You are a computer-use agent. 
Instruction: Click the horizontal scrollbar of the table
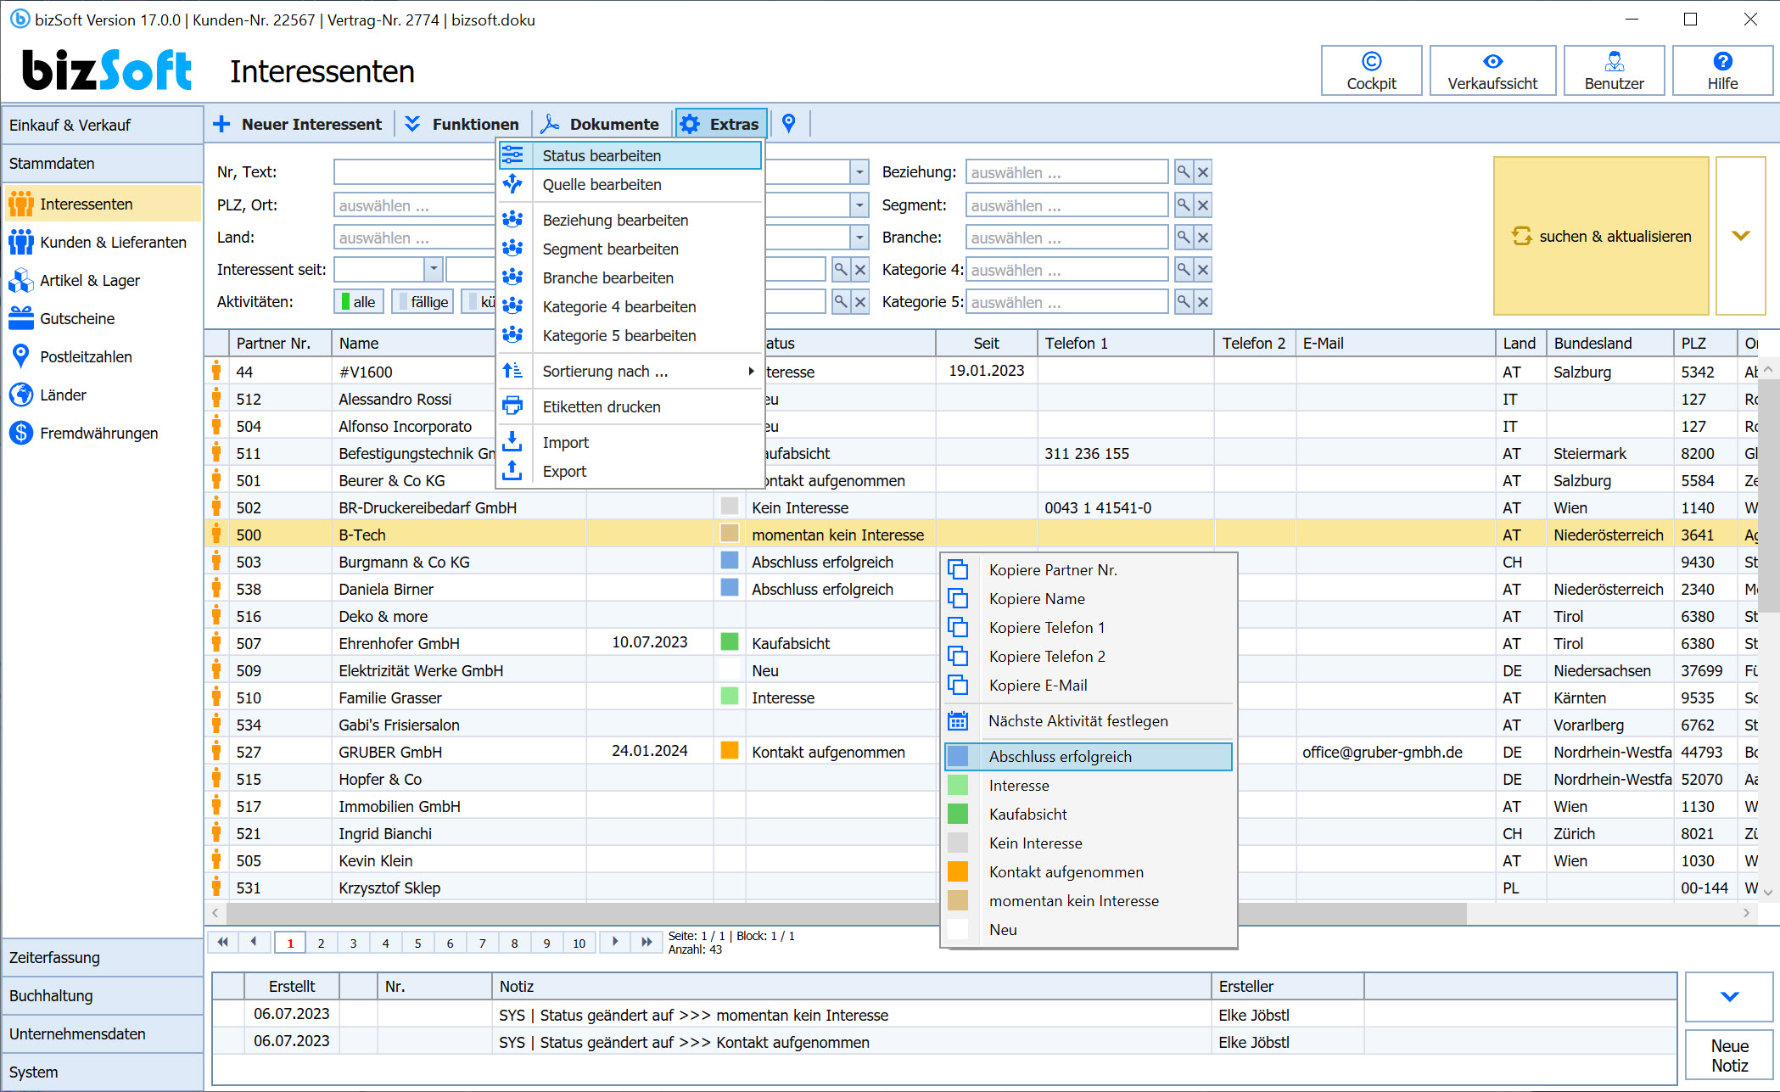845,913
